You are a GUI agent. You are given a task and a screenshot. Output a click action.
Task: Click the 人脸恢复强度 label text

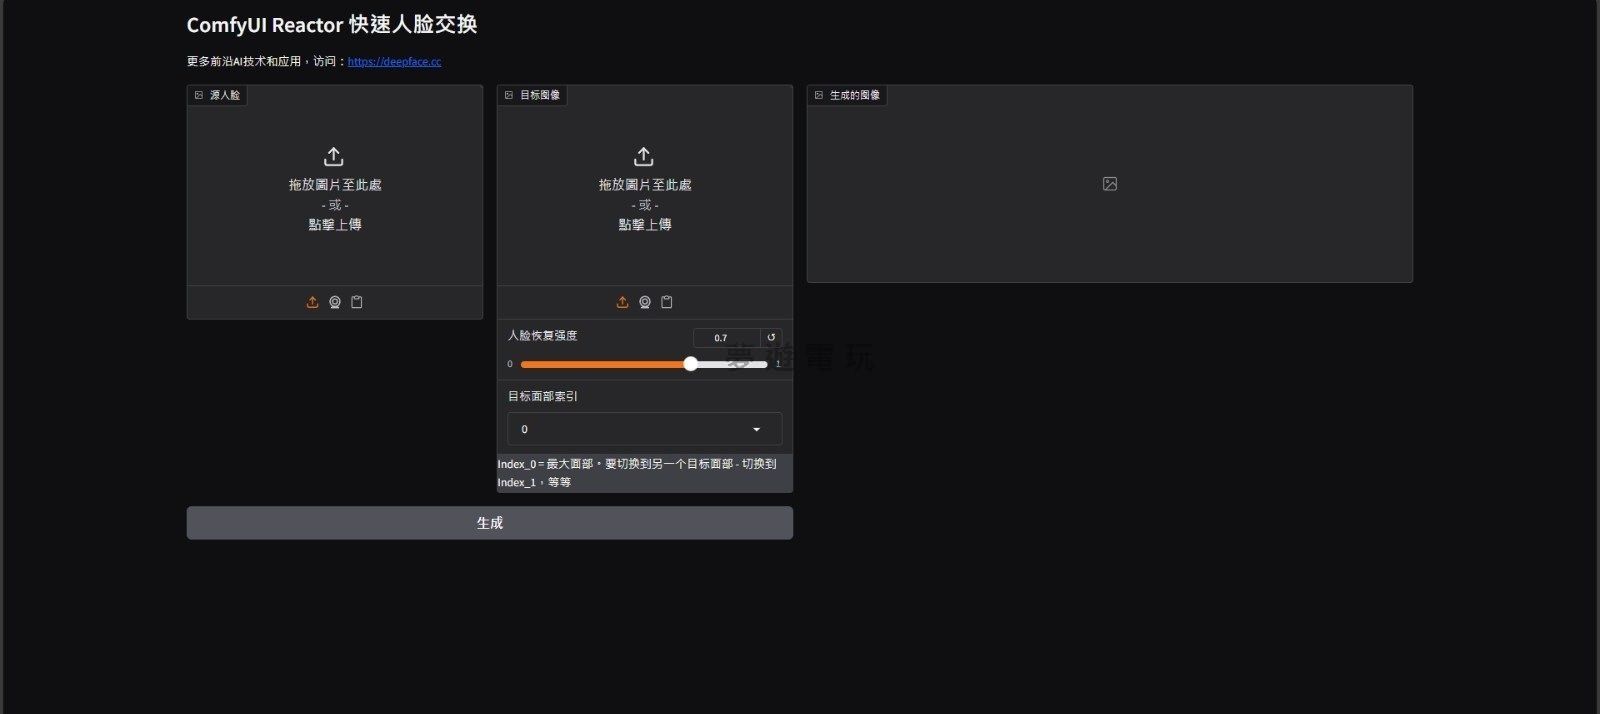pyautogui.click(x=543, y=336)
